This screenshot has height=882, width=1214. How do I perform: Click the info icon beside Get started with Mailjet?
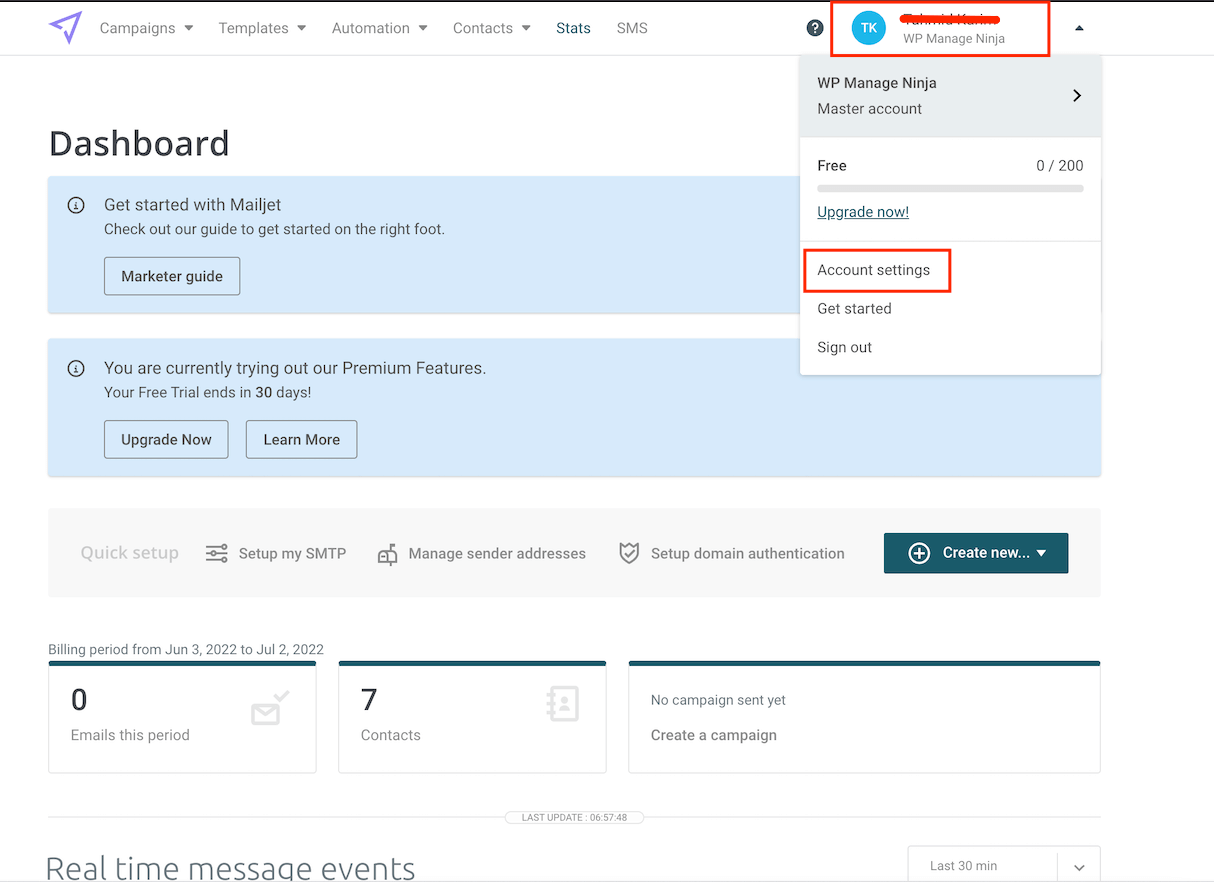[x=76, y=205]
